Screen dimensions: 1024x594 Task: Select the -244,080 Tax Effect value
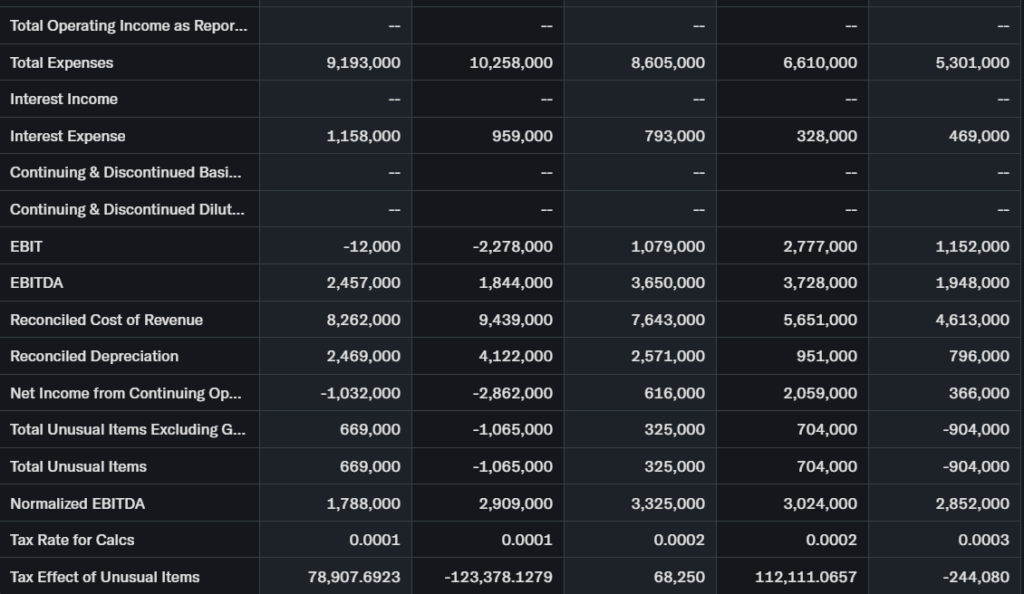(975, 577)
